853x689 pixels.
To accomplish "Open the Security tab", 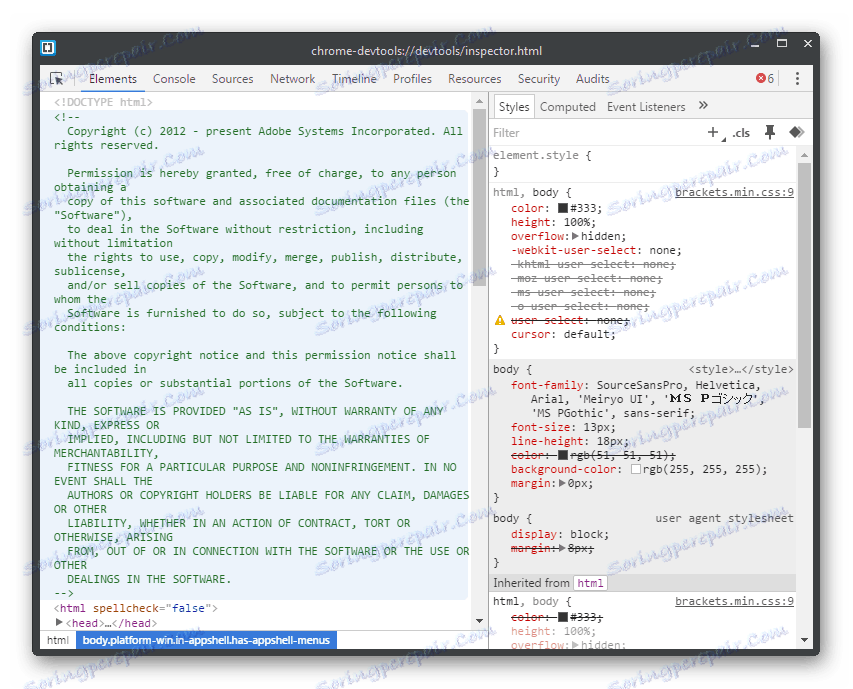I will click(x=539, y=79).
